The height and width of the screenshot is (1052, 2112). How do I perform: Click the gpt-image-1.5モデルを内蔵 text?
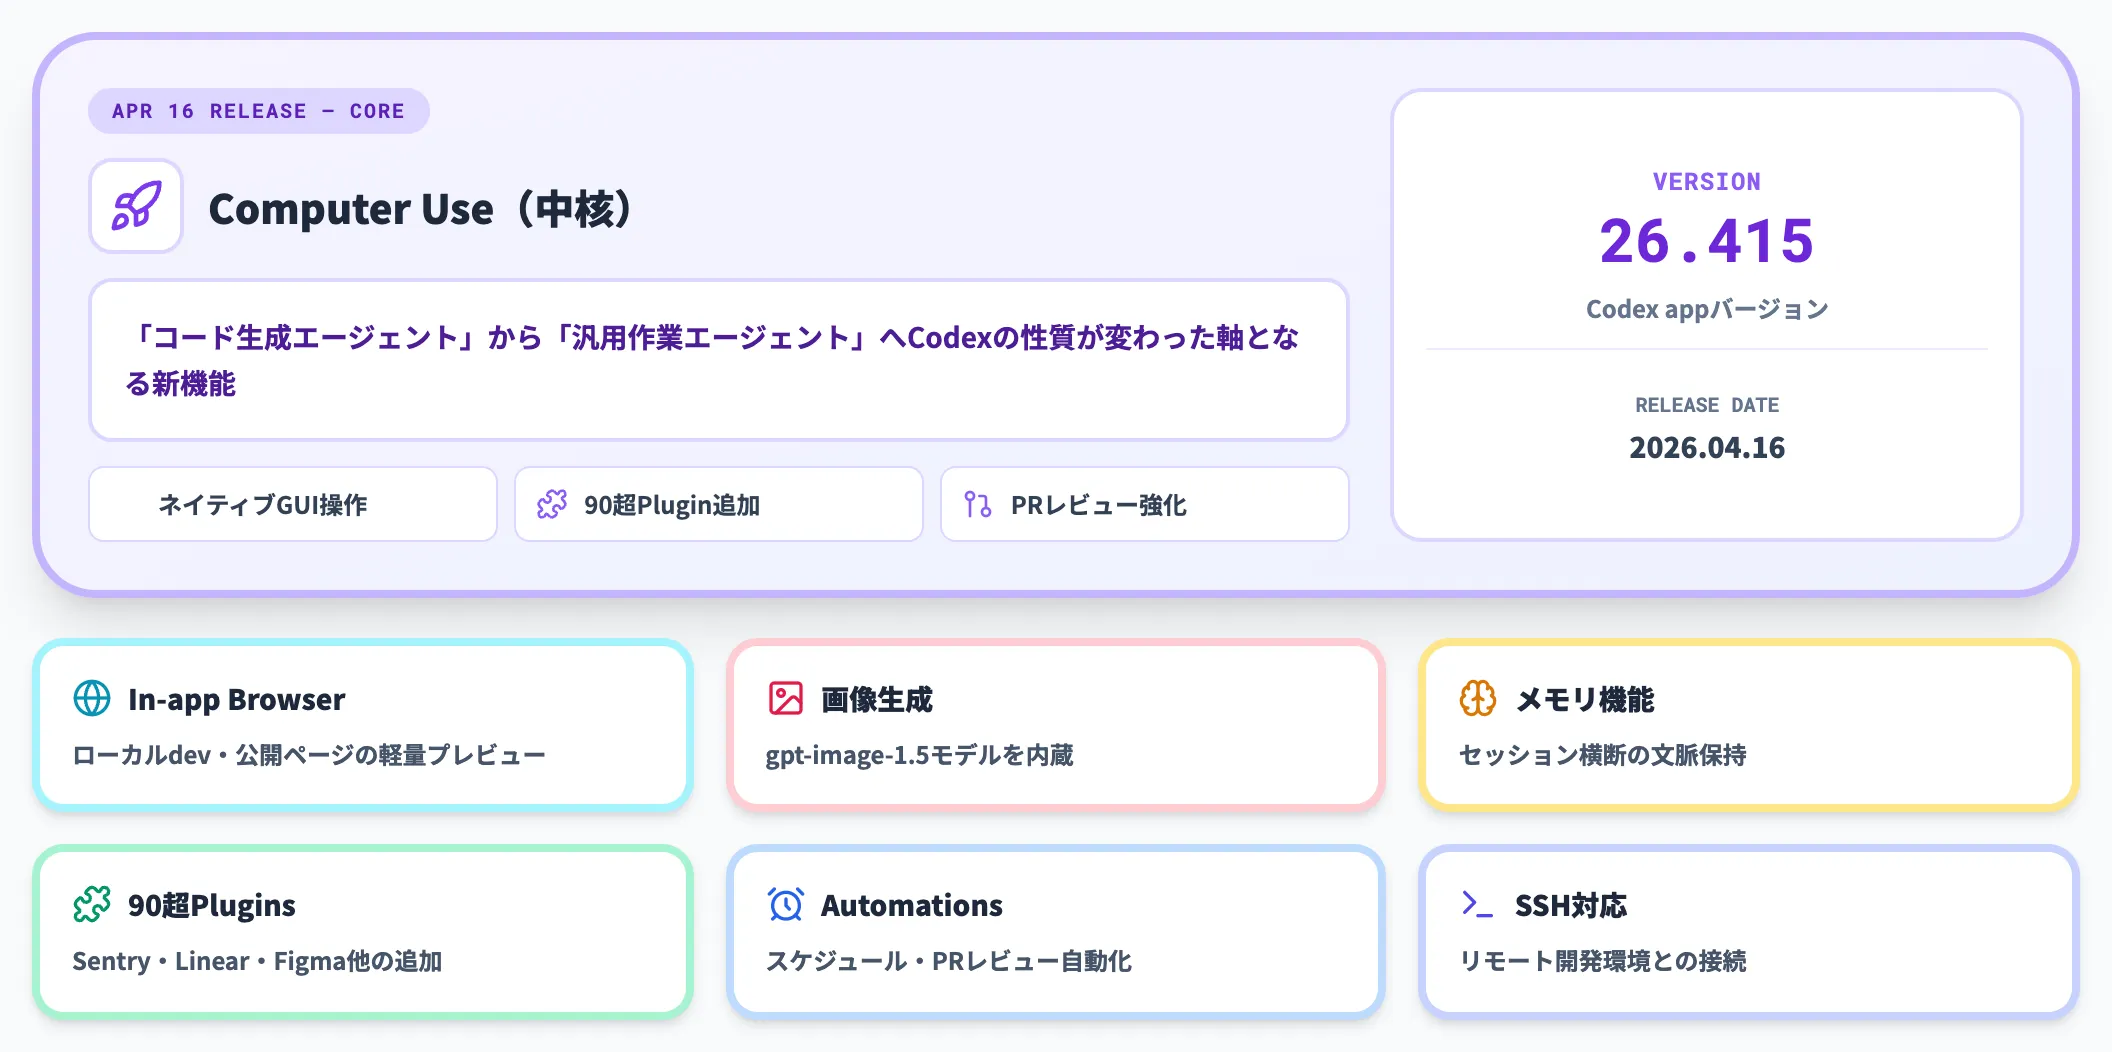(919, 755)
